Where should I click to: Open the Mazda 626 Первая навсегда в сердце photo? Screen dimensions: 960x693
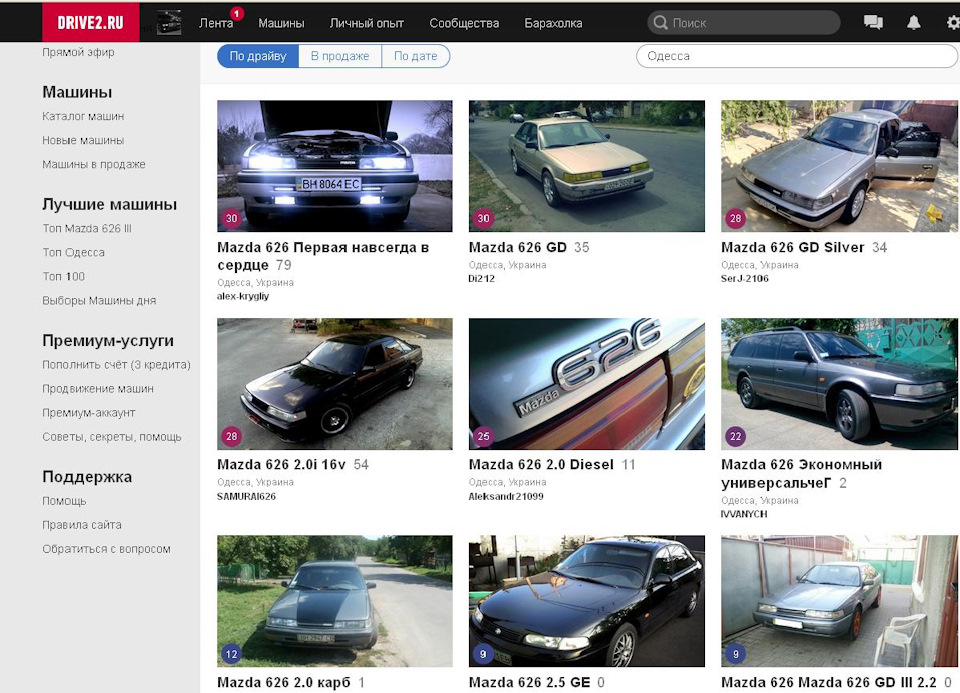coord(335,166)
